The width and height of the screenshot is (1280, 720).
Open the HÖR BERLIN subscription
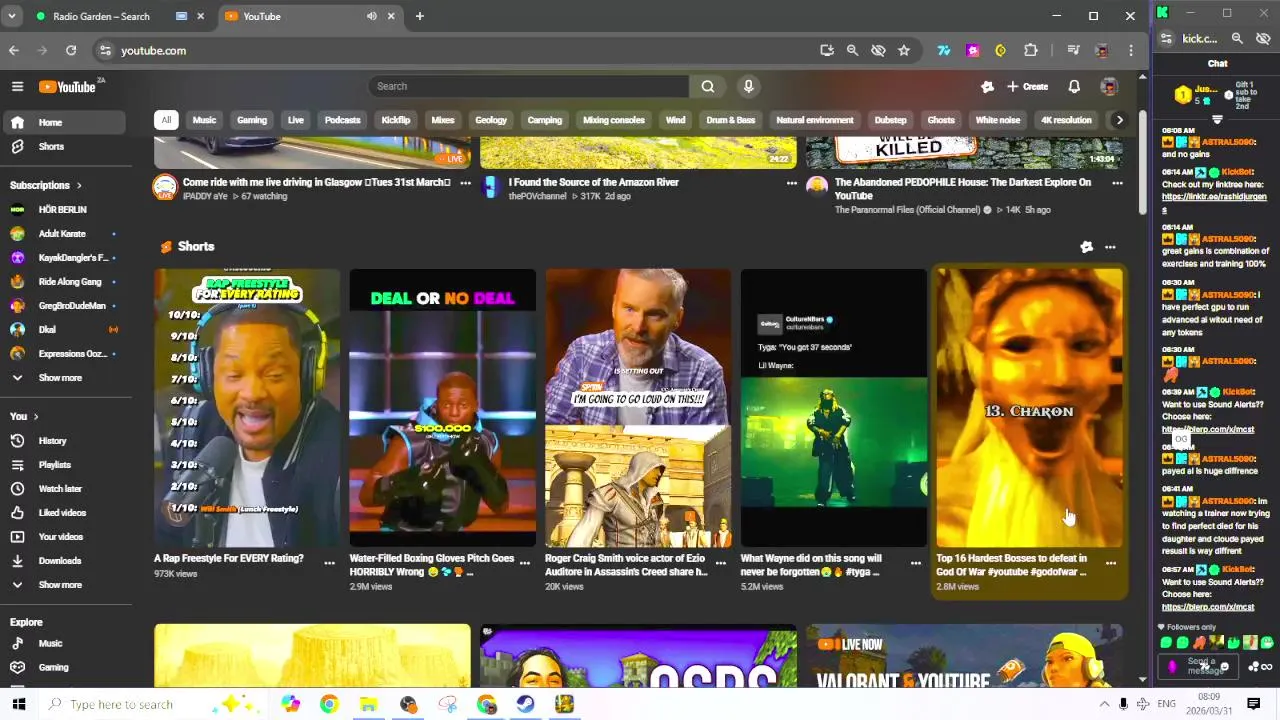click(62, 210)
